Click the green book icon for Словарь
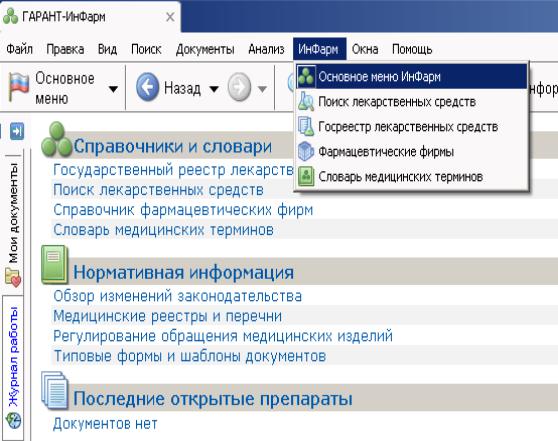558x441 pixels. [306, 176]
